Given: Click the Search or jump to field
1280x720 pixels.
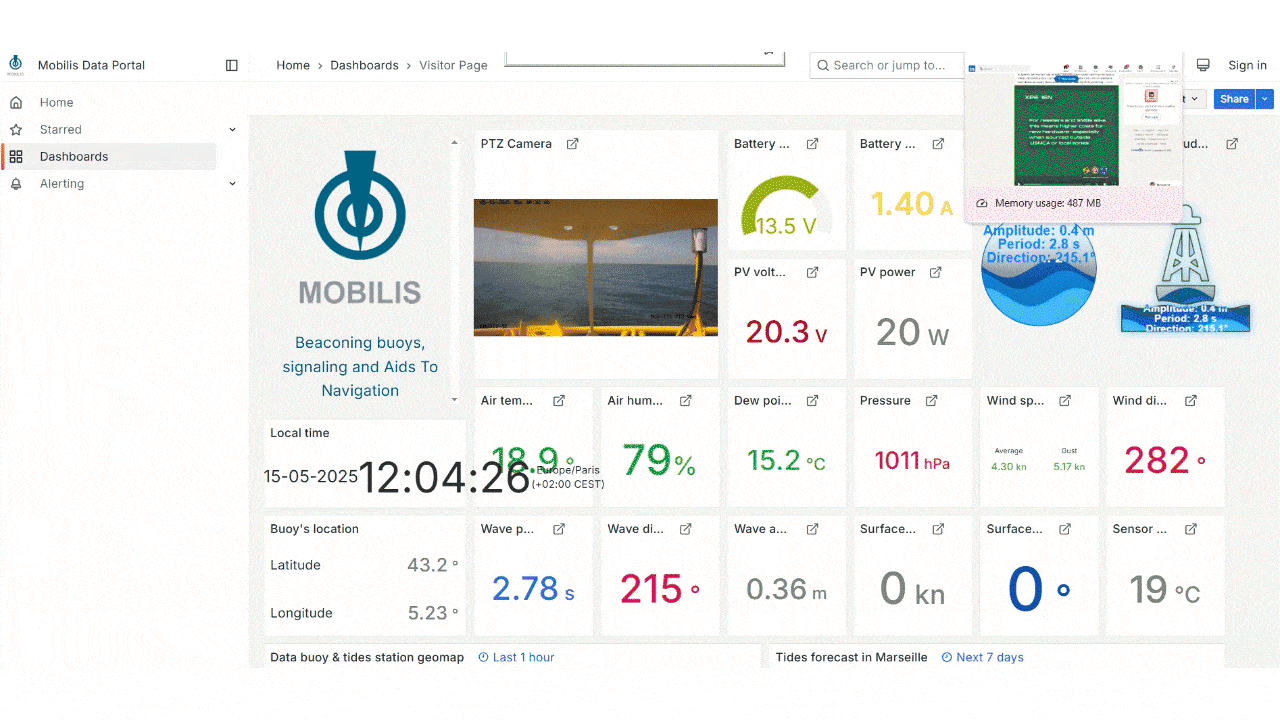Looking at the screenshot, I should coord(885,65).
